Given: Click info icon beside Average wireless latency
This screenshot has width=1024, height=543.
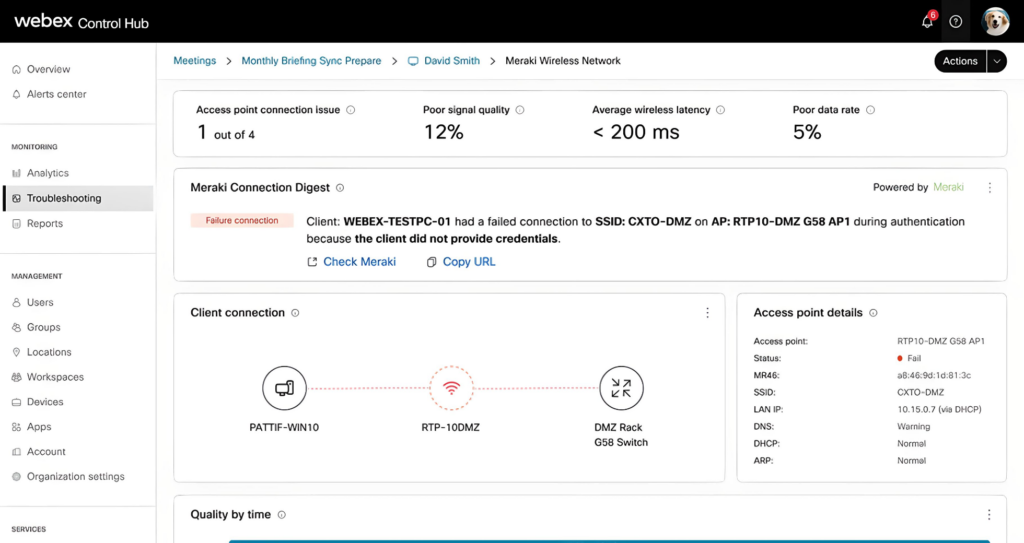Looking at the screenshot, I should point(720,110).
